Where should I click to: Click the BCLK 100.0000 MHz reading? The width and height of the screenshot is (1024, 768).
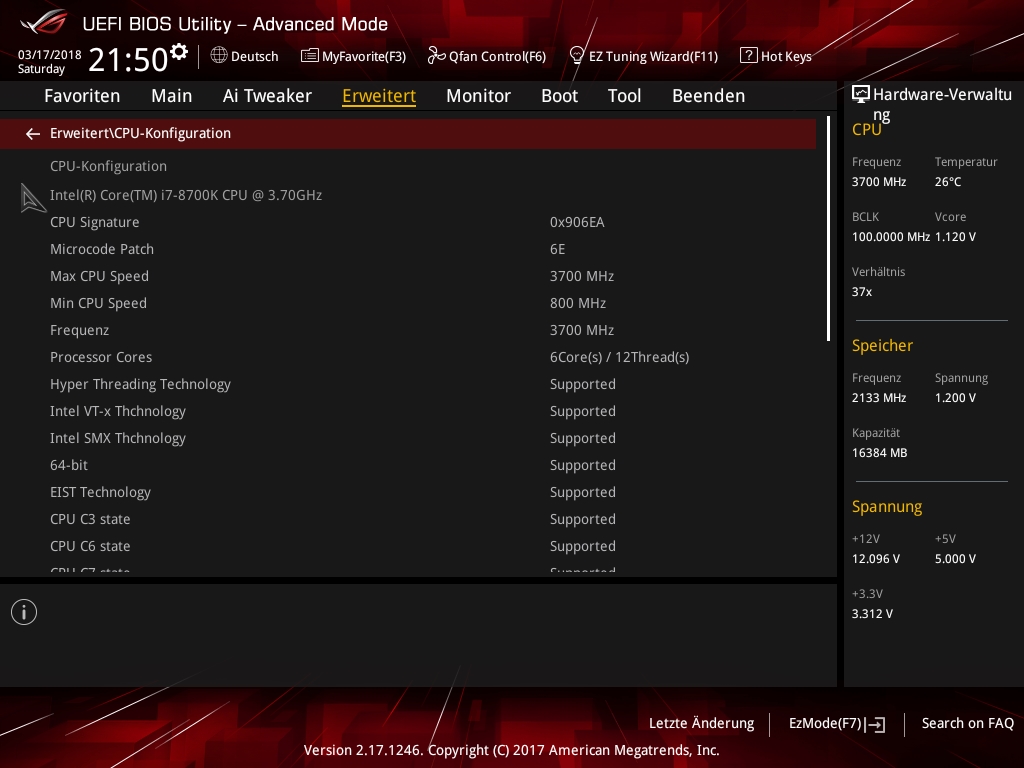[891, 236]
